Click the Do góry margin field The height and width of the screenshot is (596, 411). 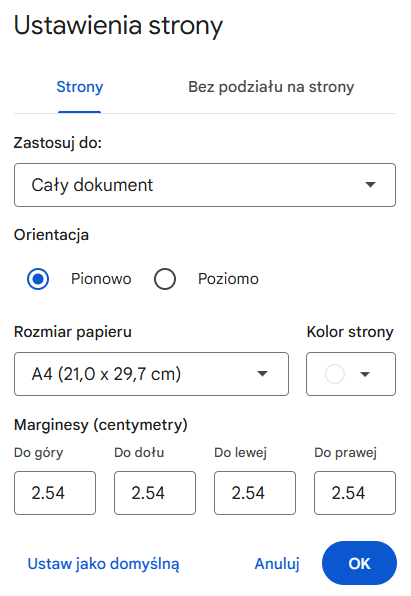(x=55, y=493)
